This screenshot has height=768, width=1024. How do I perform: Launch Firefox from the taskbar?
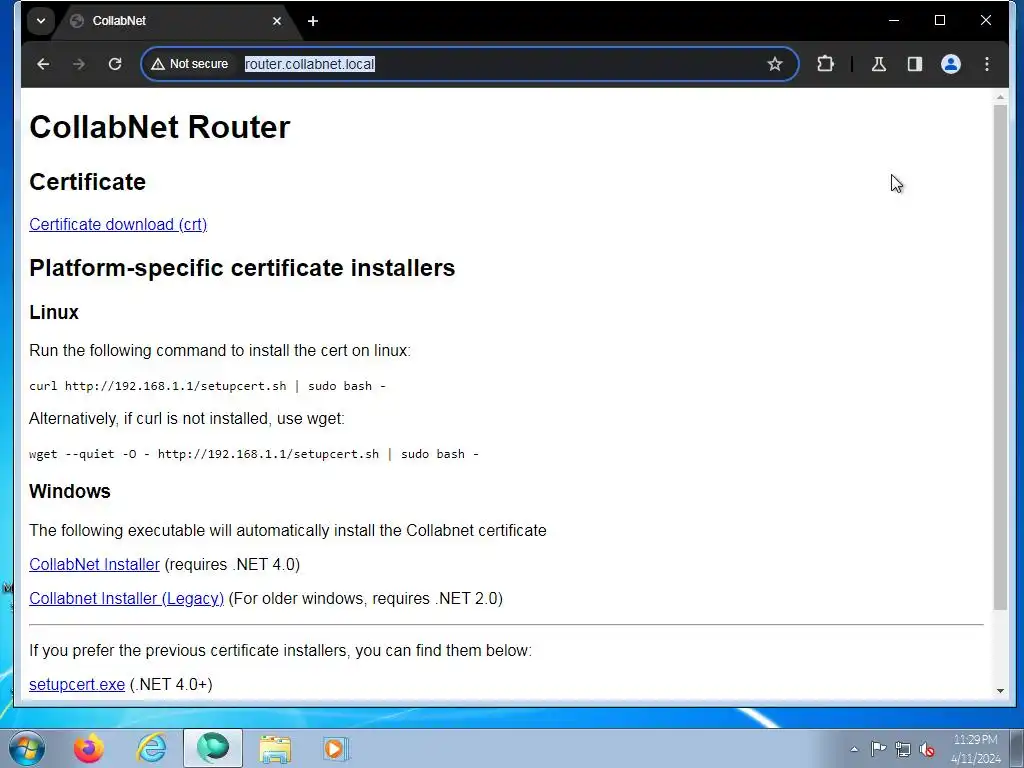click(x=89, y=748)
